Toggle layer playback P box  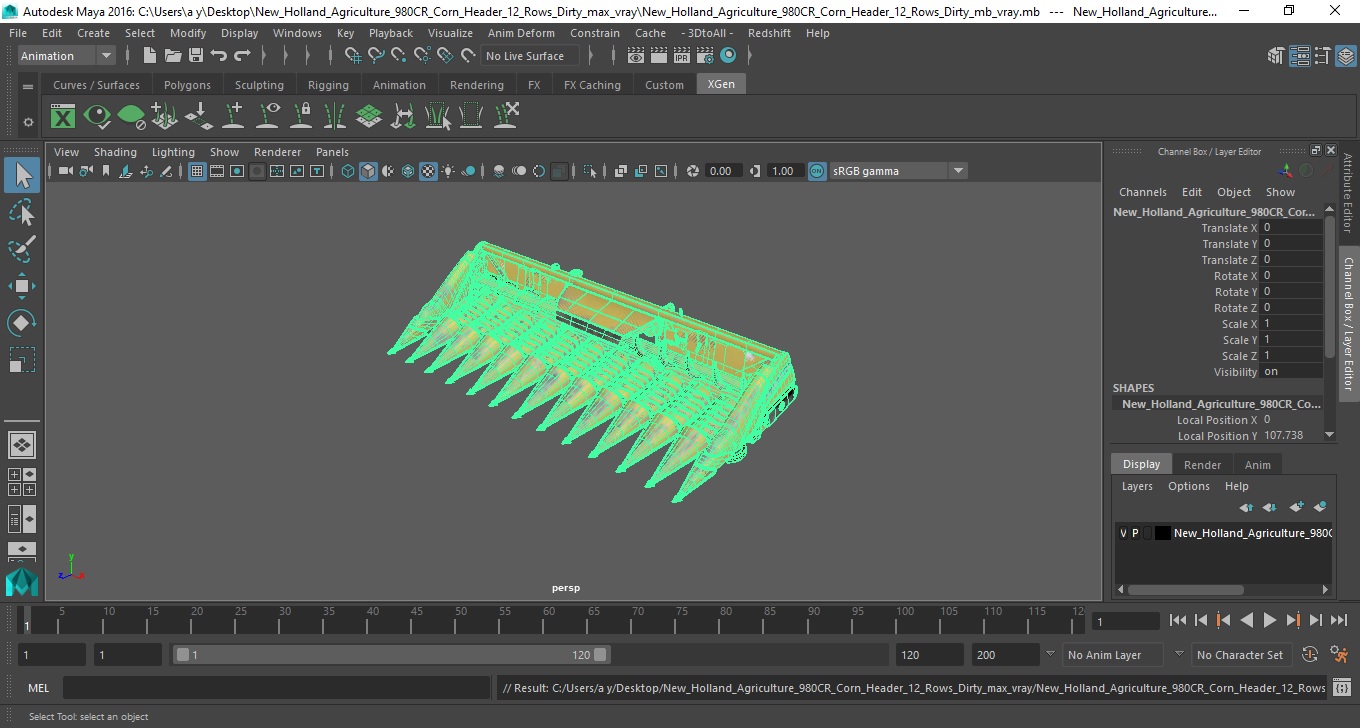(x=1135, y=533)
